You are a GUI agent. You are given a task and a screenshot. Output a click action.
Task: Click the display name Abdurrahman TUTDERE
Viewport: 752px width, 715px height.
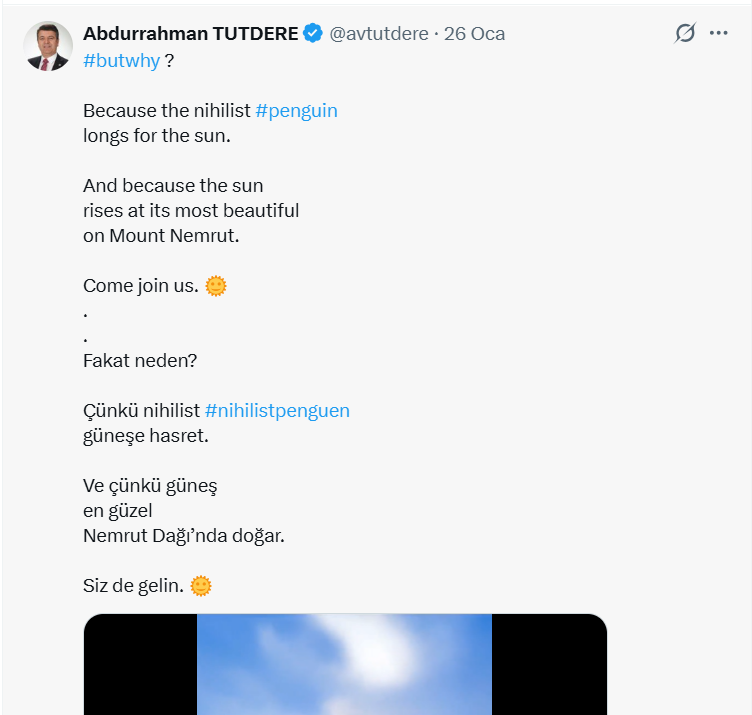click(190, 34)
